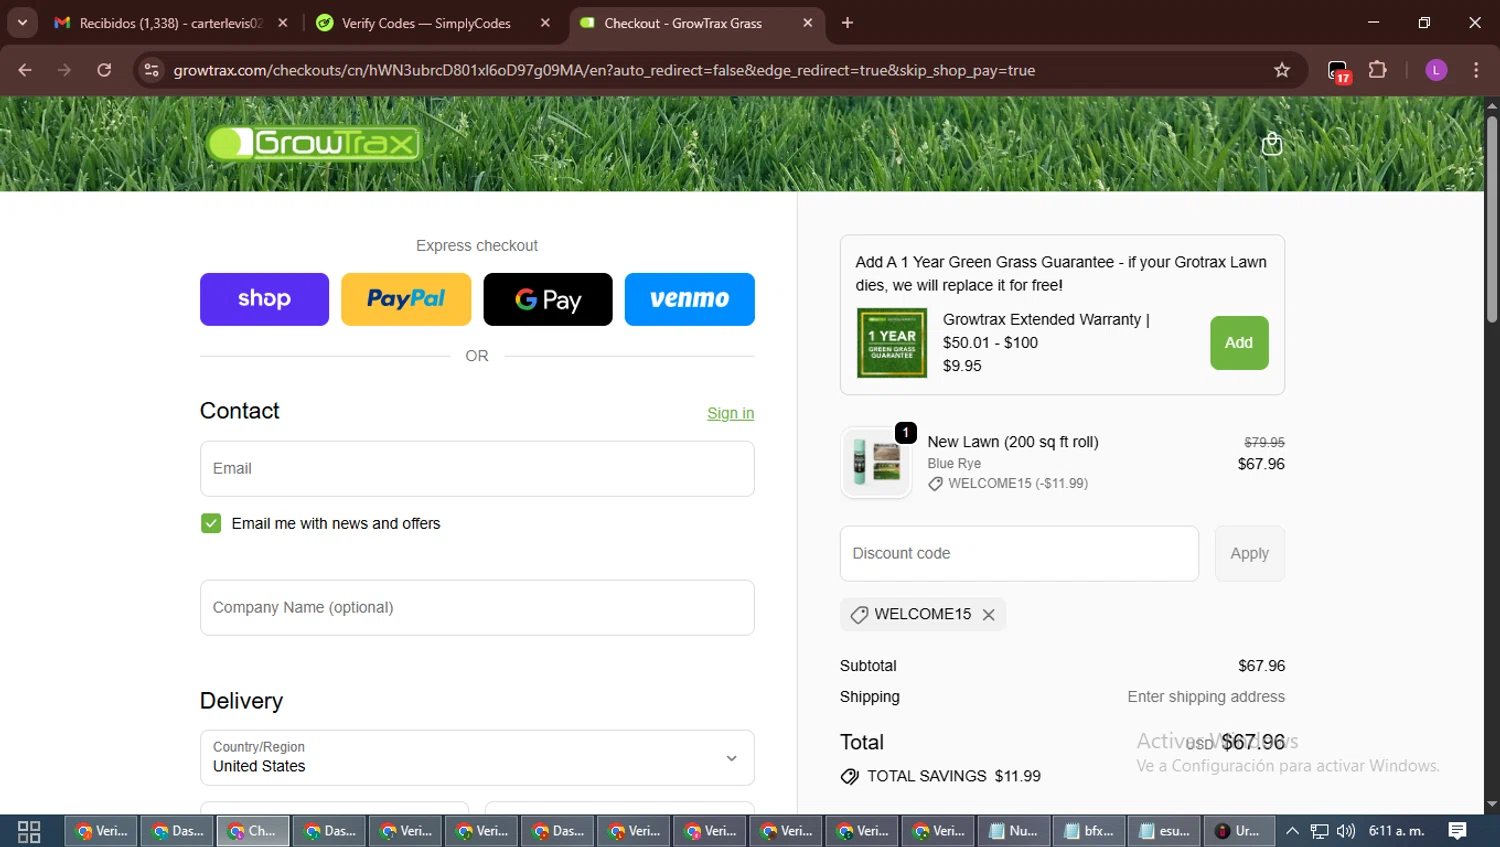The height and width of the screenshot is (847, 1500).
Task: Choose Google Pay express checkout
Action: (x=548, y=299)
